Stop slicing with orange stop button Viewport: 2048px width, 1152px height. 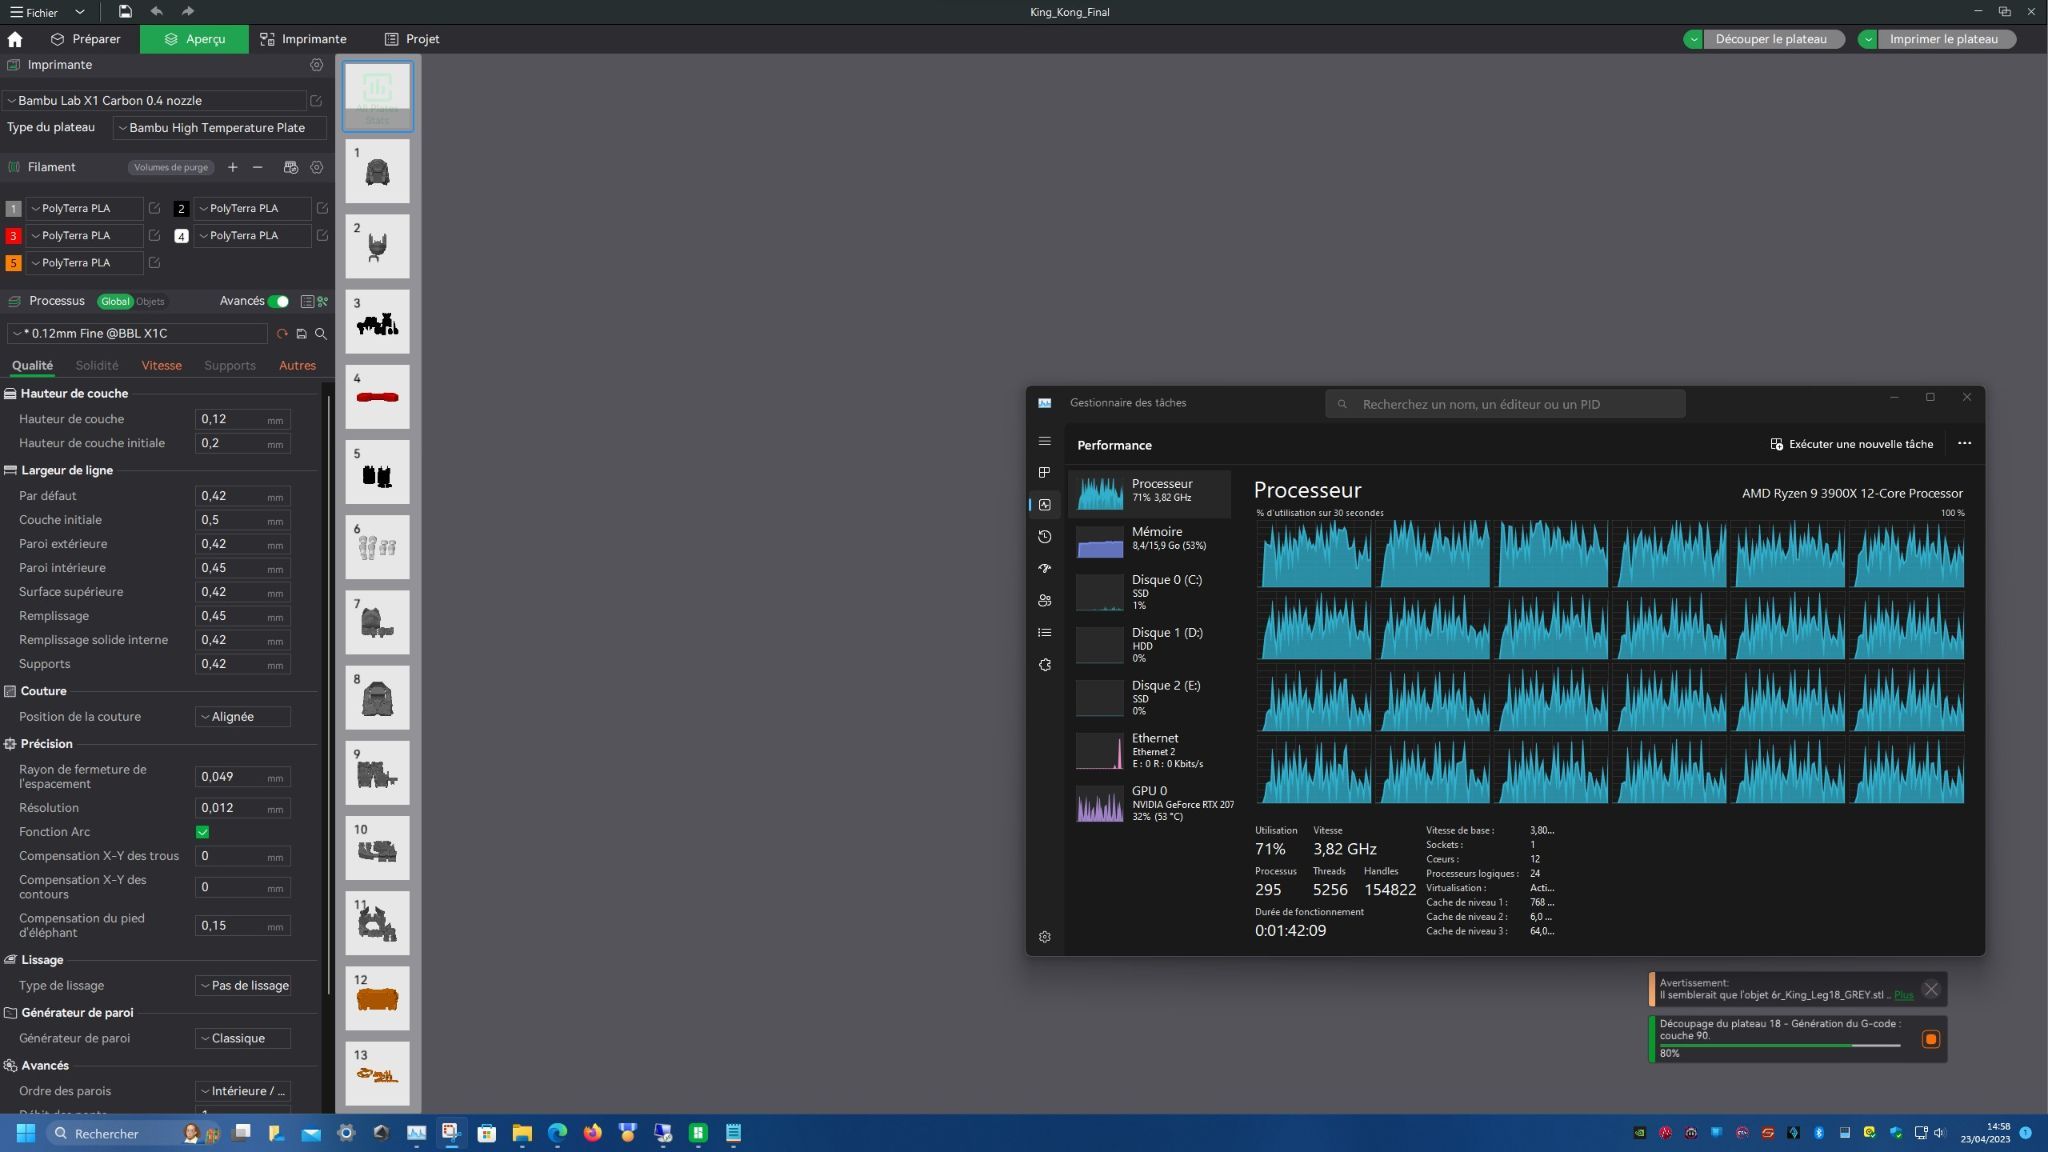[1930, 1039]
